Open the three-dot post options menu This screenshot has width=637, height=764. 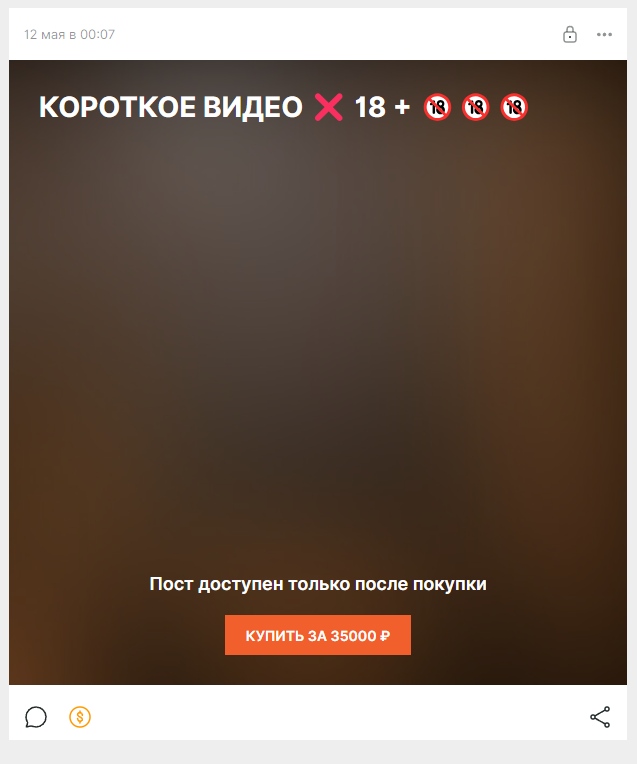(604, 35)
